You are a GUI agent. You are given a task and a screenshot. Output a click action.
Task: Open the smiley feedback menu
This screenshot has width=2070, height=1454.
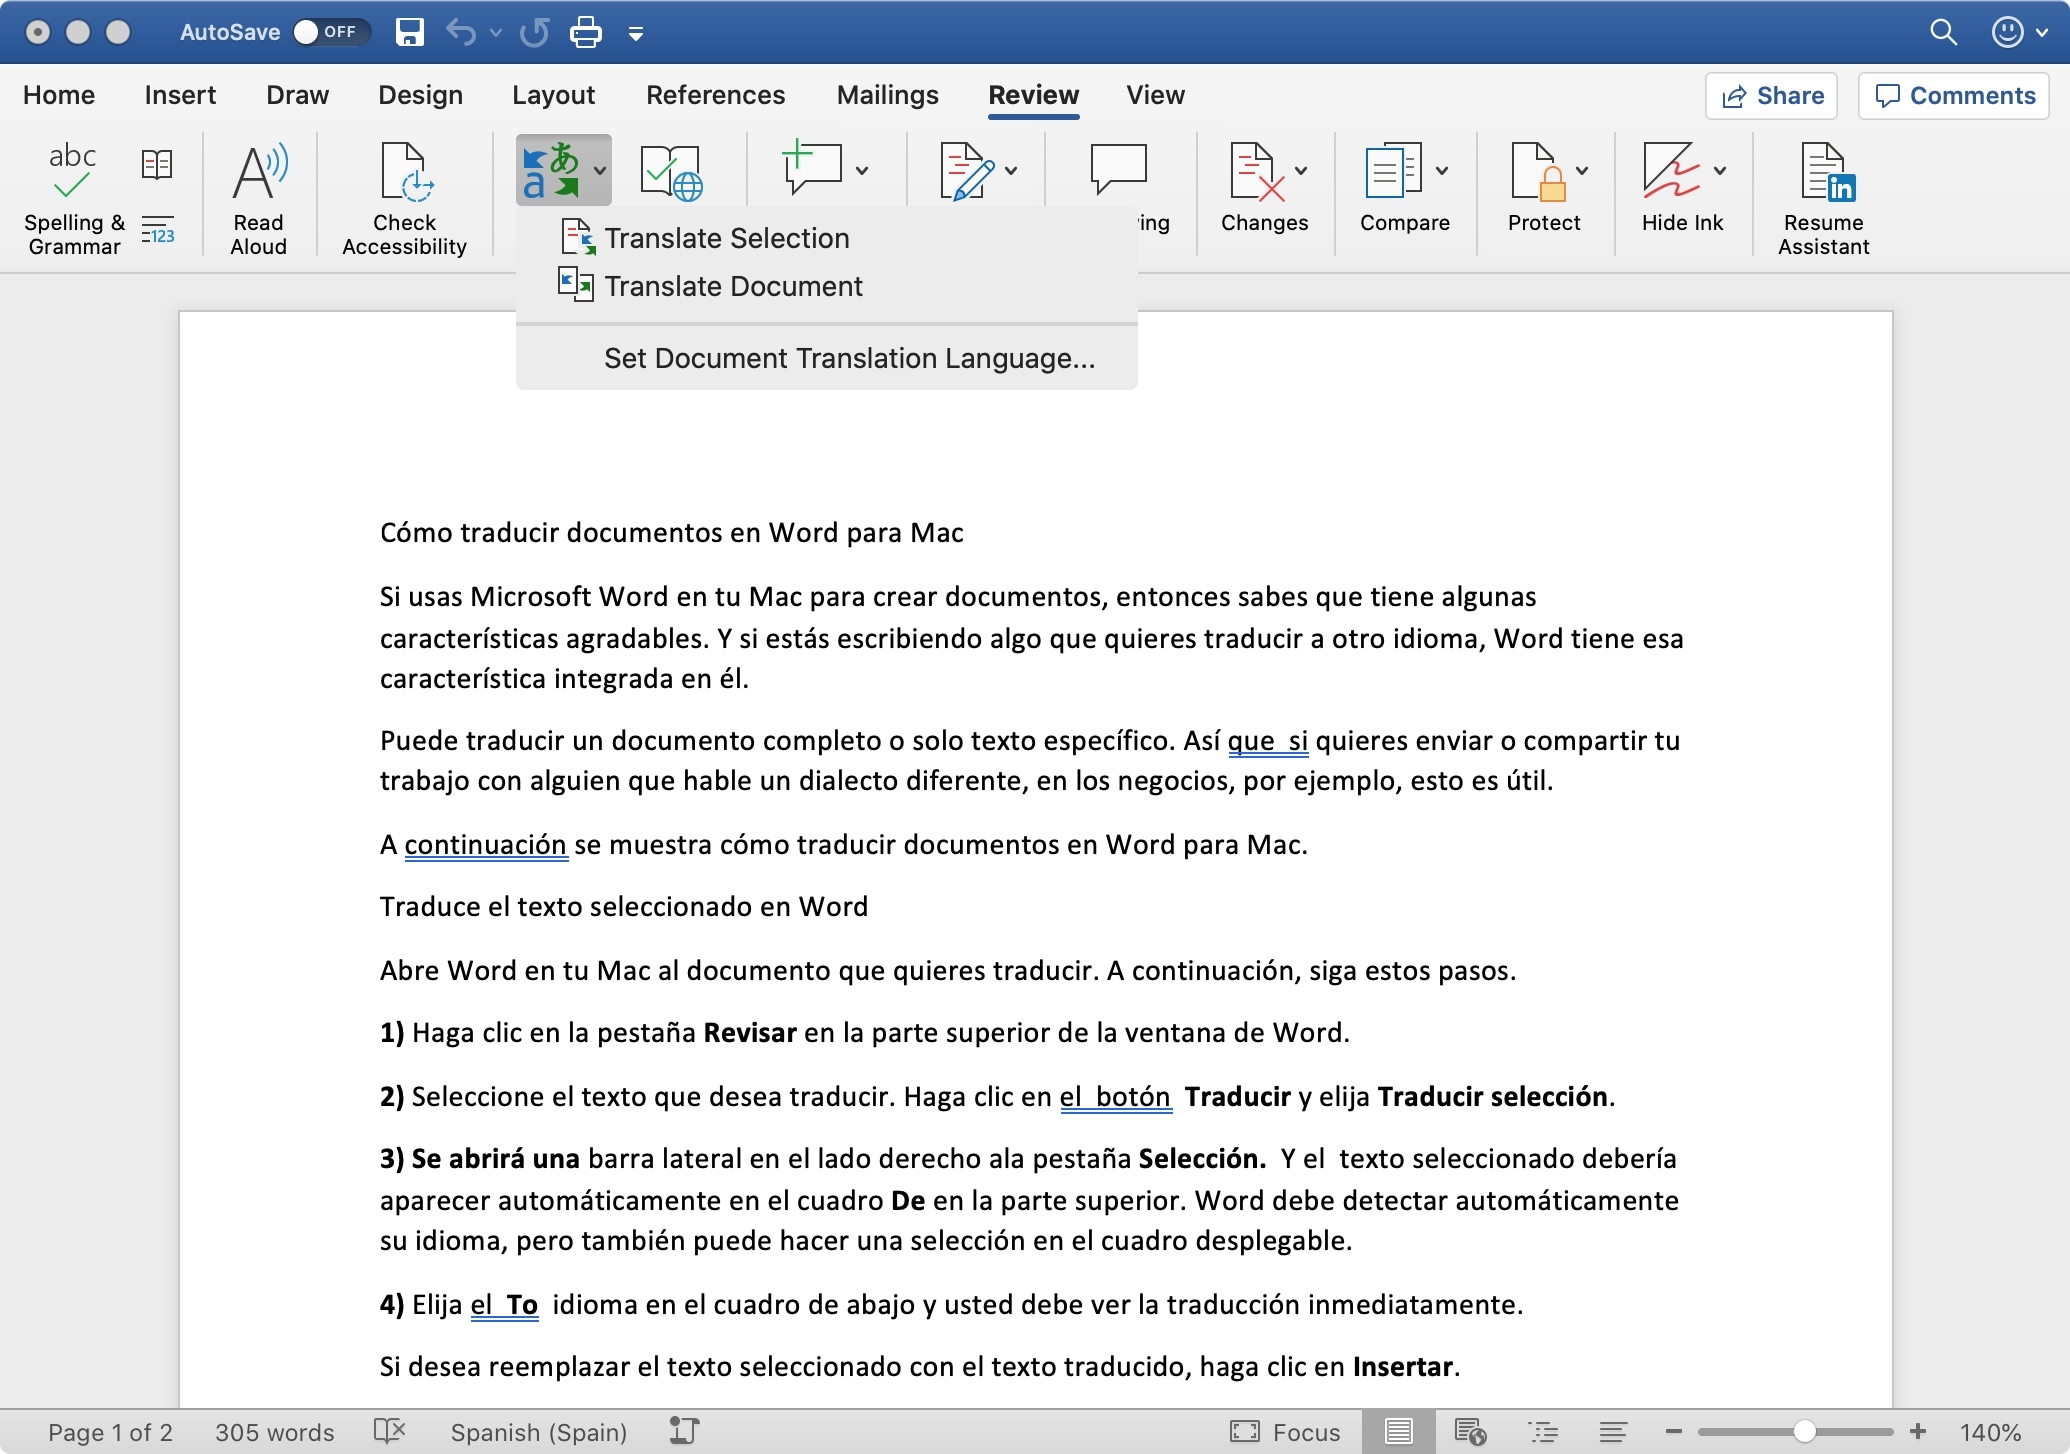(2019, 32)
